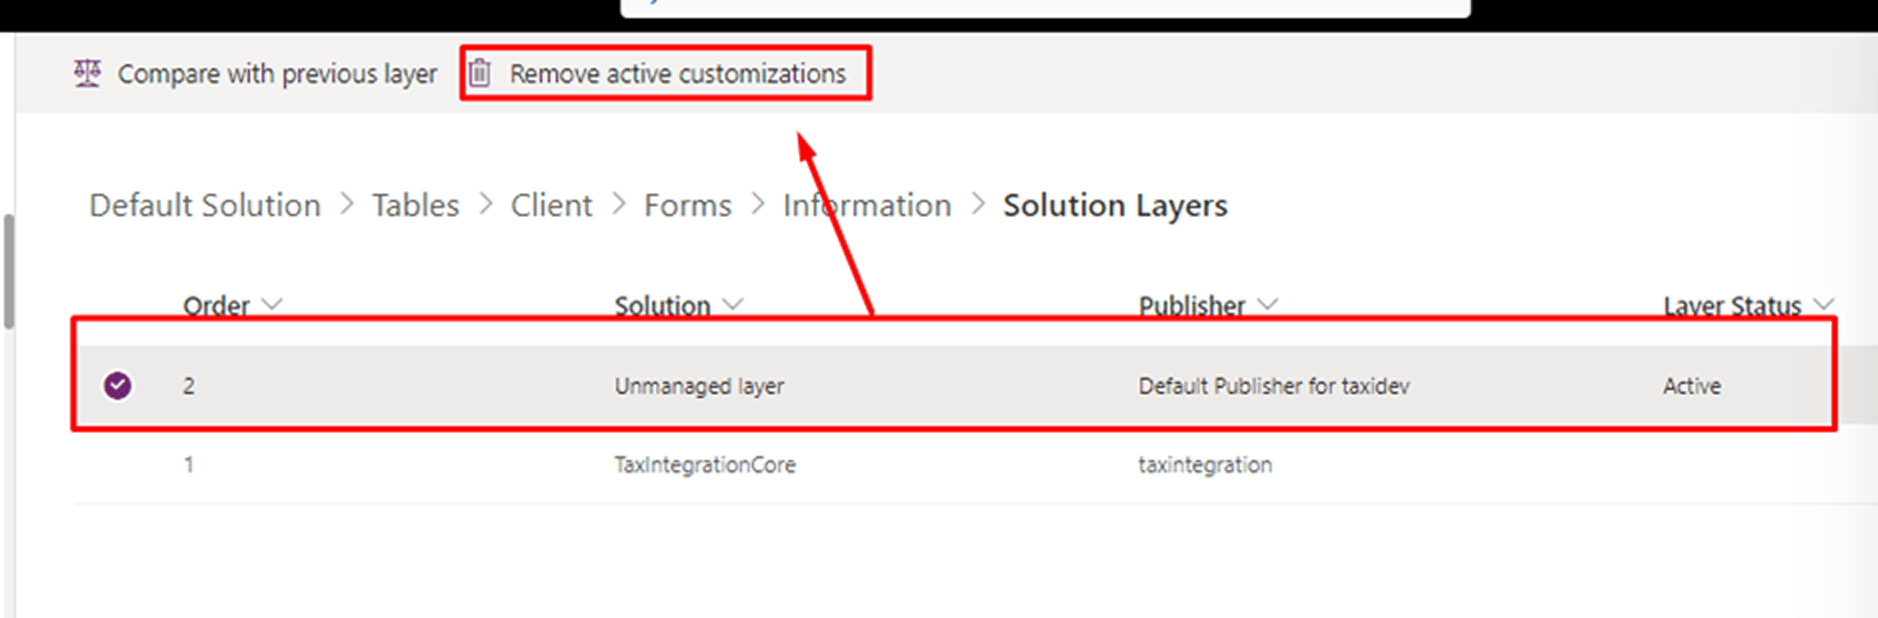This screenshot has height=618, width=1878.
Task: Jump to the Forms breadcrumb
Action: [x=687, y=205]
